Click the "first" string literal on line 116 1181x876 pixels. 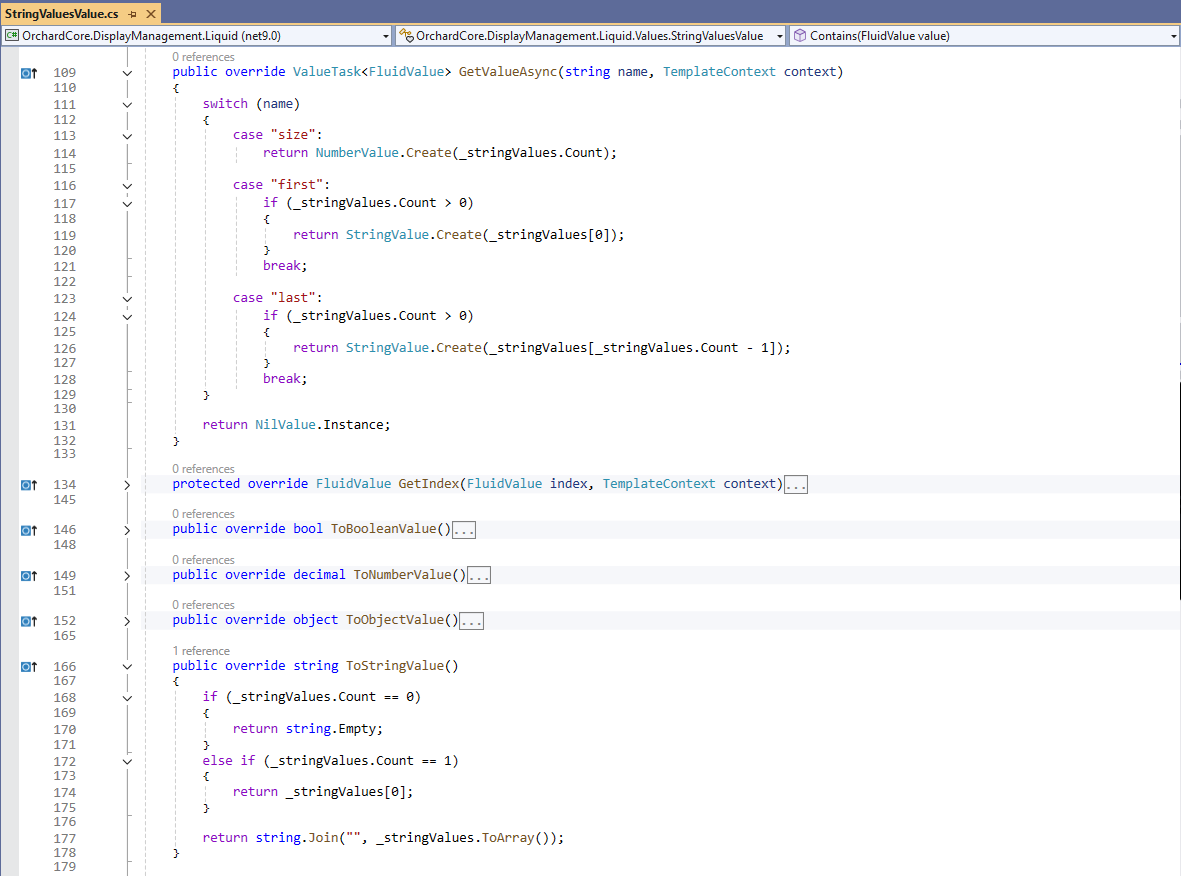(x=297, y=185)
